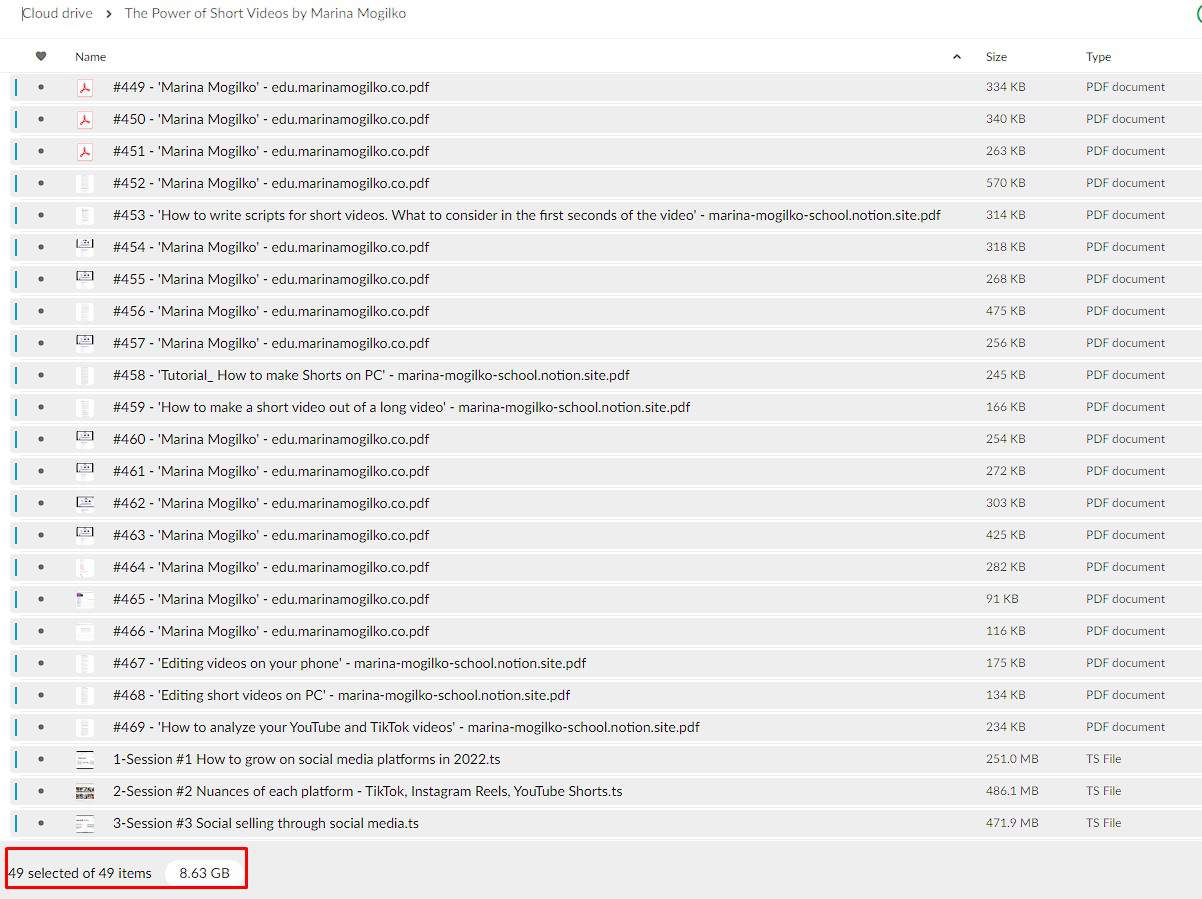Click the heart favorites column header icon
1202x899 pixels.
click(41, 57)
